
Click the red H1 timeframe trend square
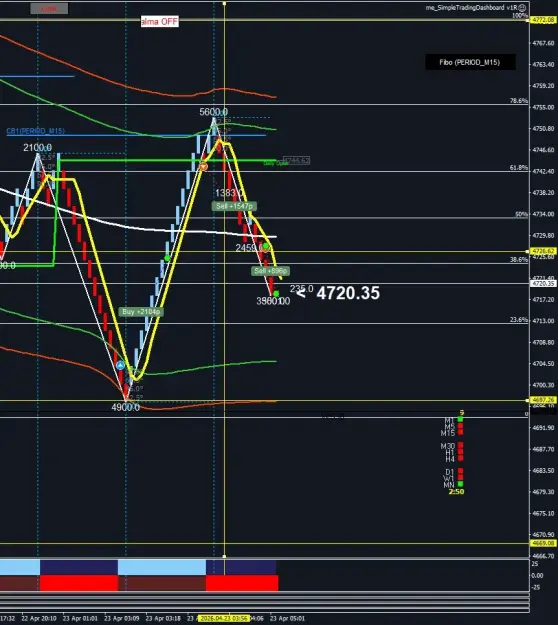(461, 452)
